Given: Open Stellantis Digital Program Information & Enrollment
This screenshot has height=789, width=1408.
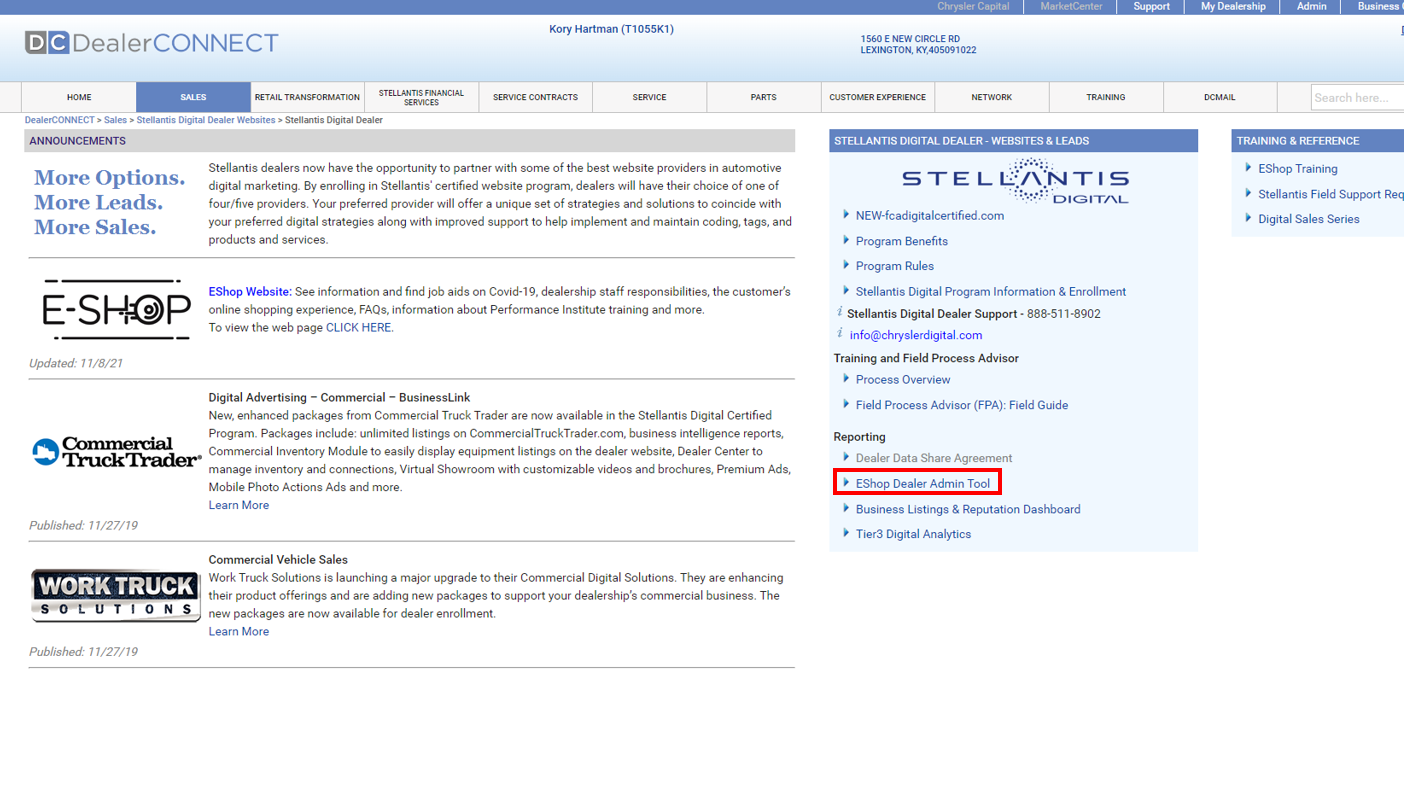Looking at the screenshot, I should [990, 292].
